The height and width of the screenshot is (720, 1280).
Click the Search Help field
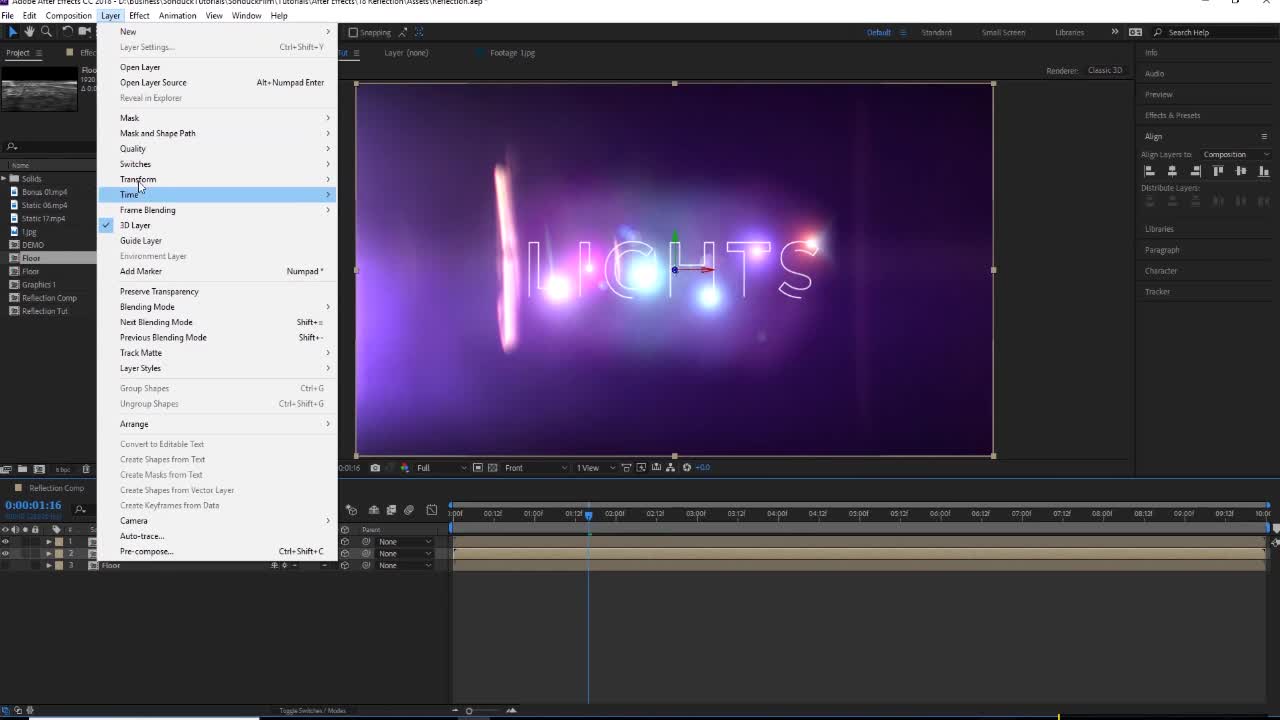tap(1215, 32)
